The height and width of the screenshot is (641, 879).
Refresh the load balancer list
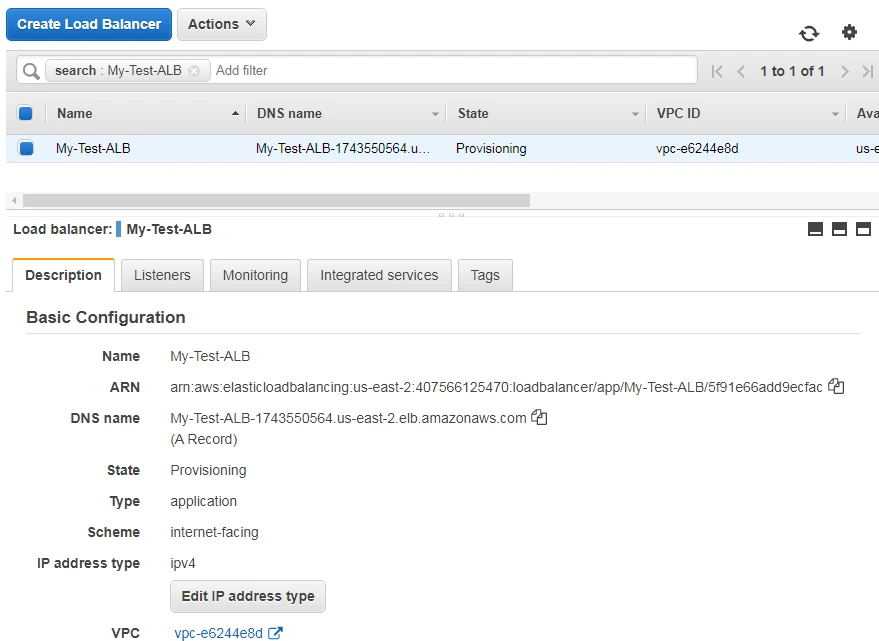pos(809,32)
